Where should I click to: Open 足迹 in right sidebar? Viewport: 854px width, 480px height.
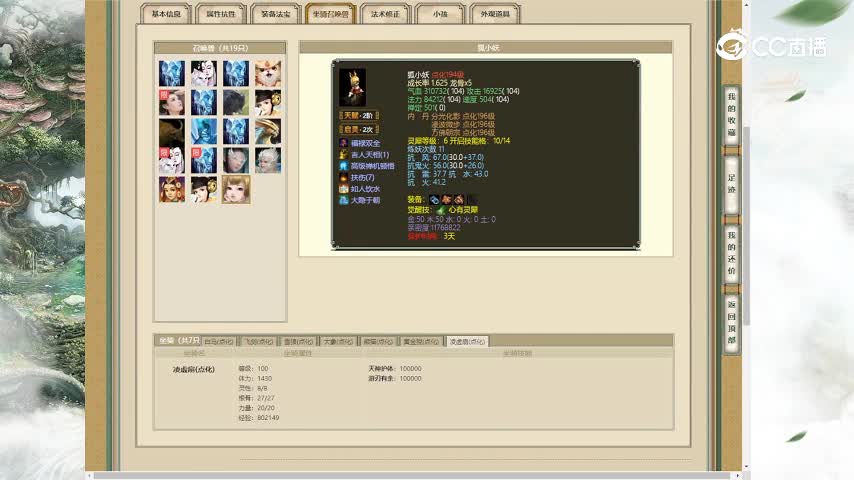731,184
